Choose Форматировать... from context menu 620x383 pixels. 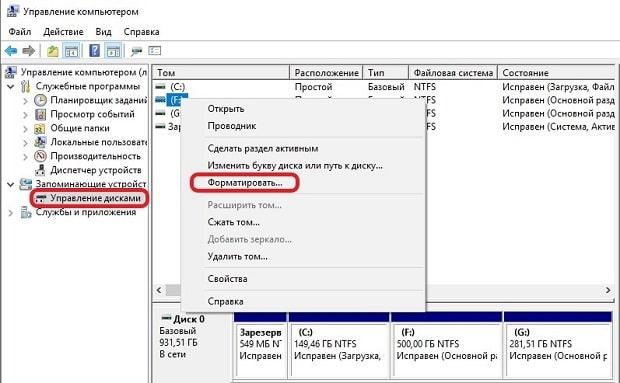pyautogui.click(x=245, y=183)
